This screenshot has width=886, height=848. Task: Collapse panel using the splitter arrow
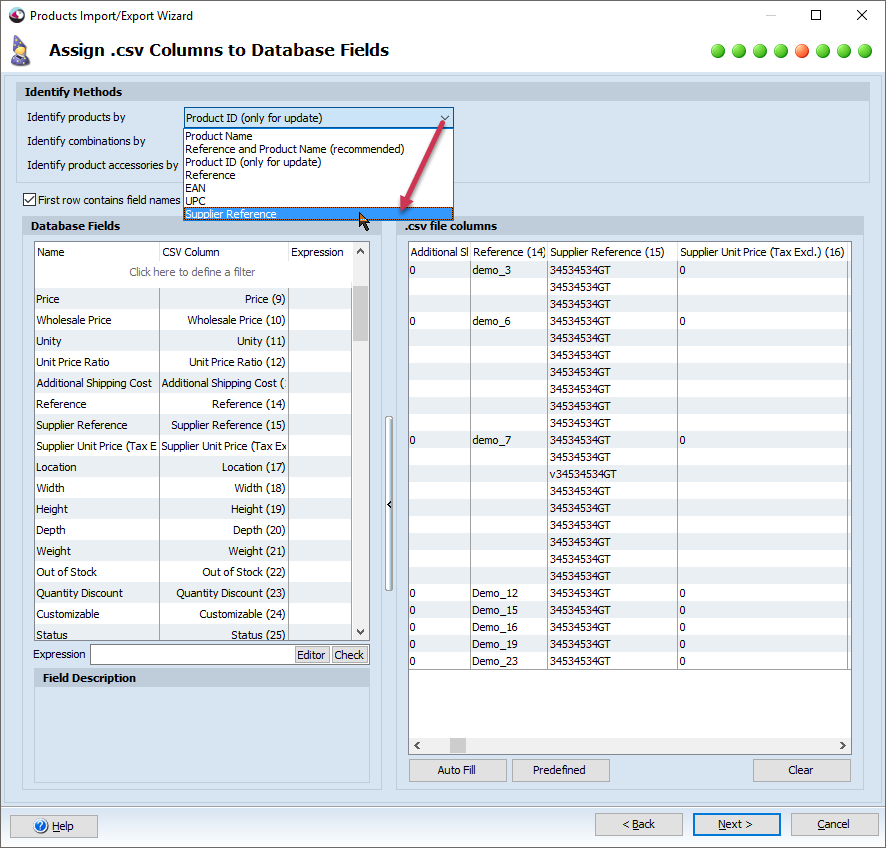(389, 505)
